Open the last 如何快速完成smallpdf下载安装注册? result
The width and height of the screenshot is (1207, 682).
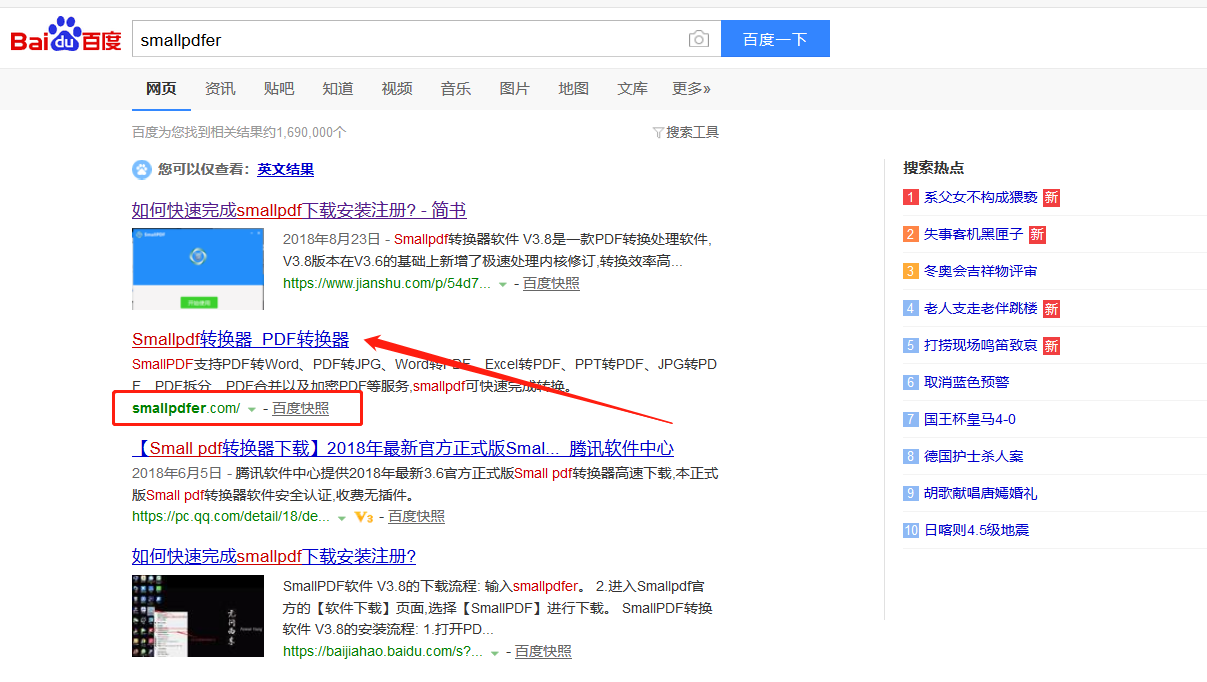(274, 556)
